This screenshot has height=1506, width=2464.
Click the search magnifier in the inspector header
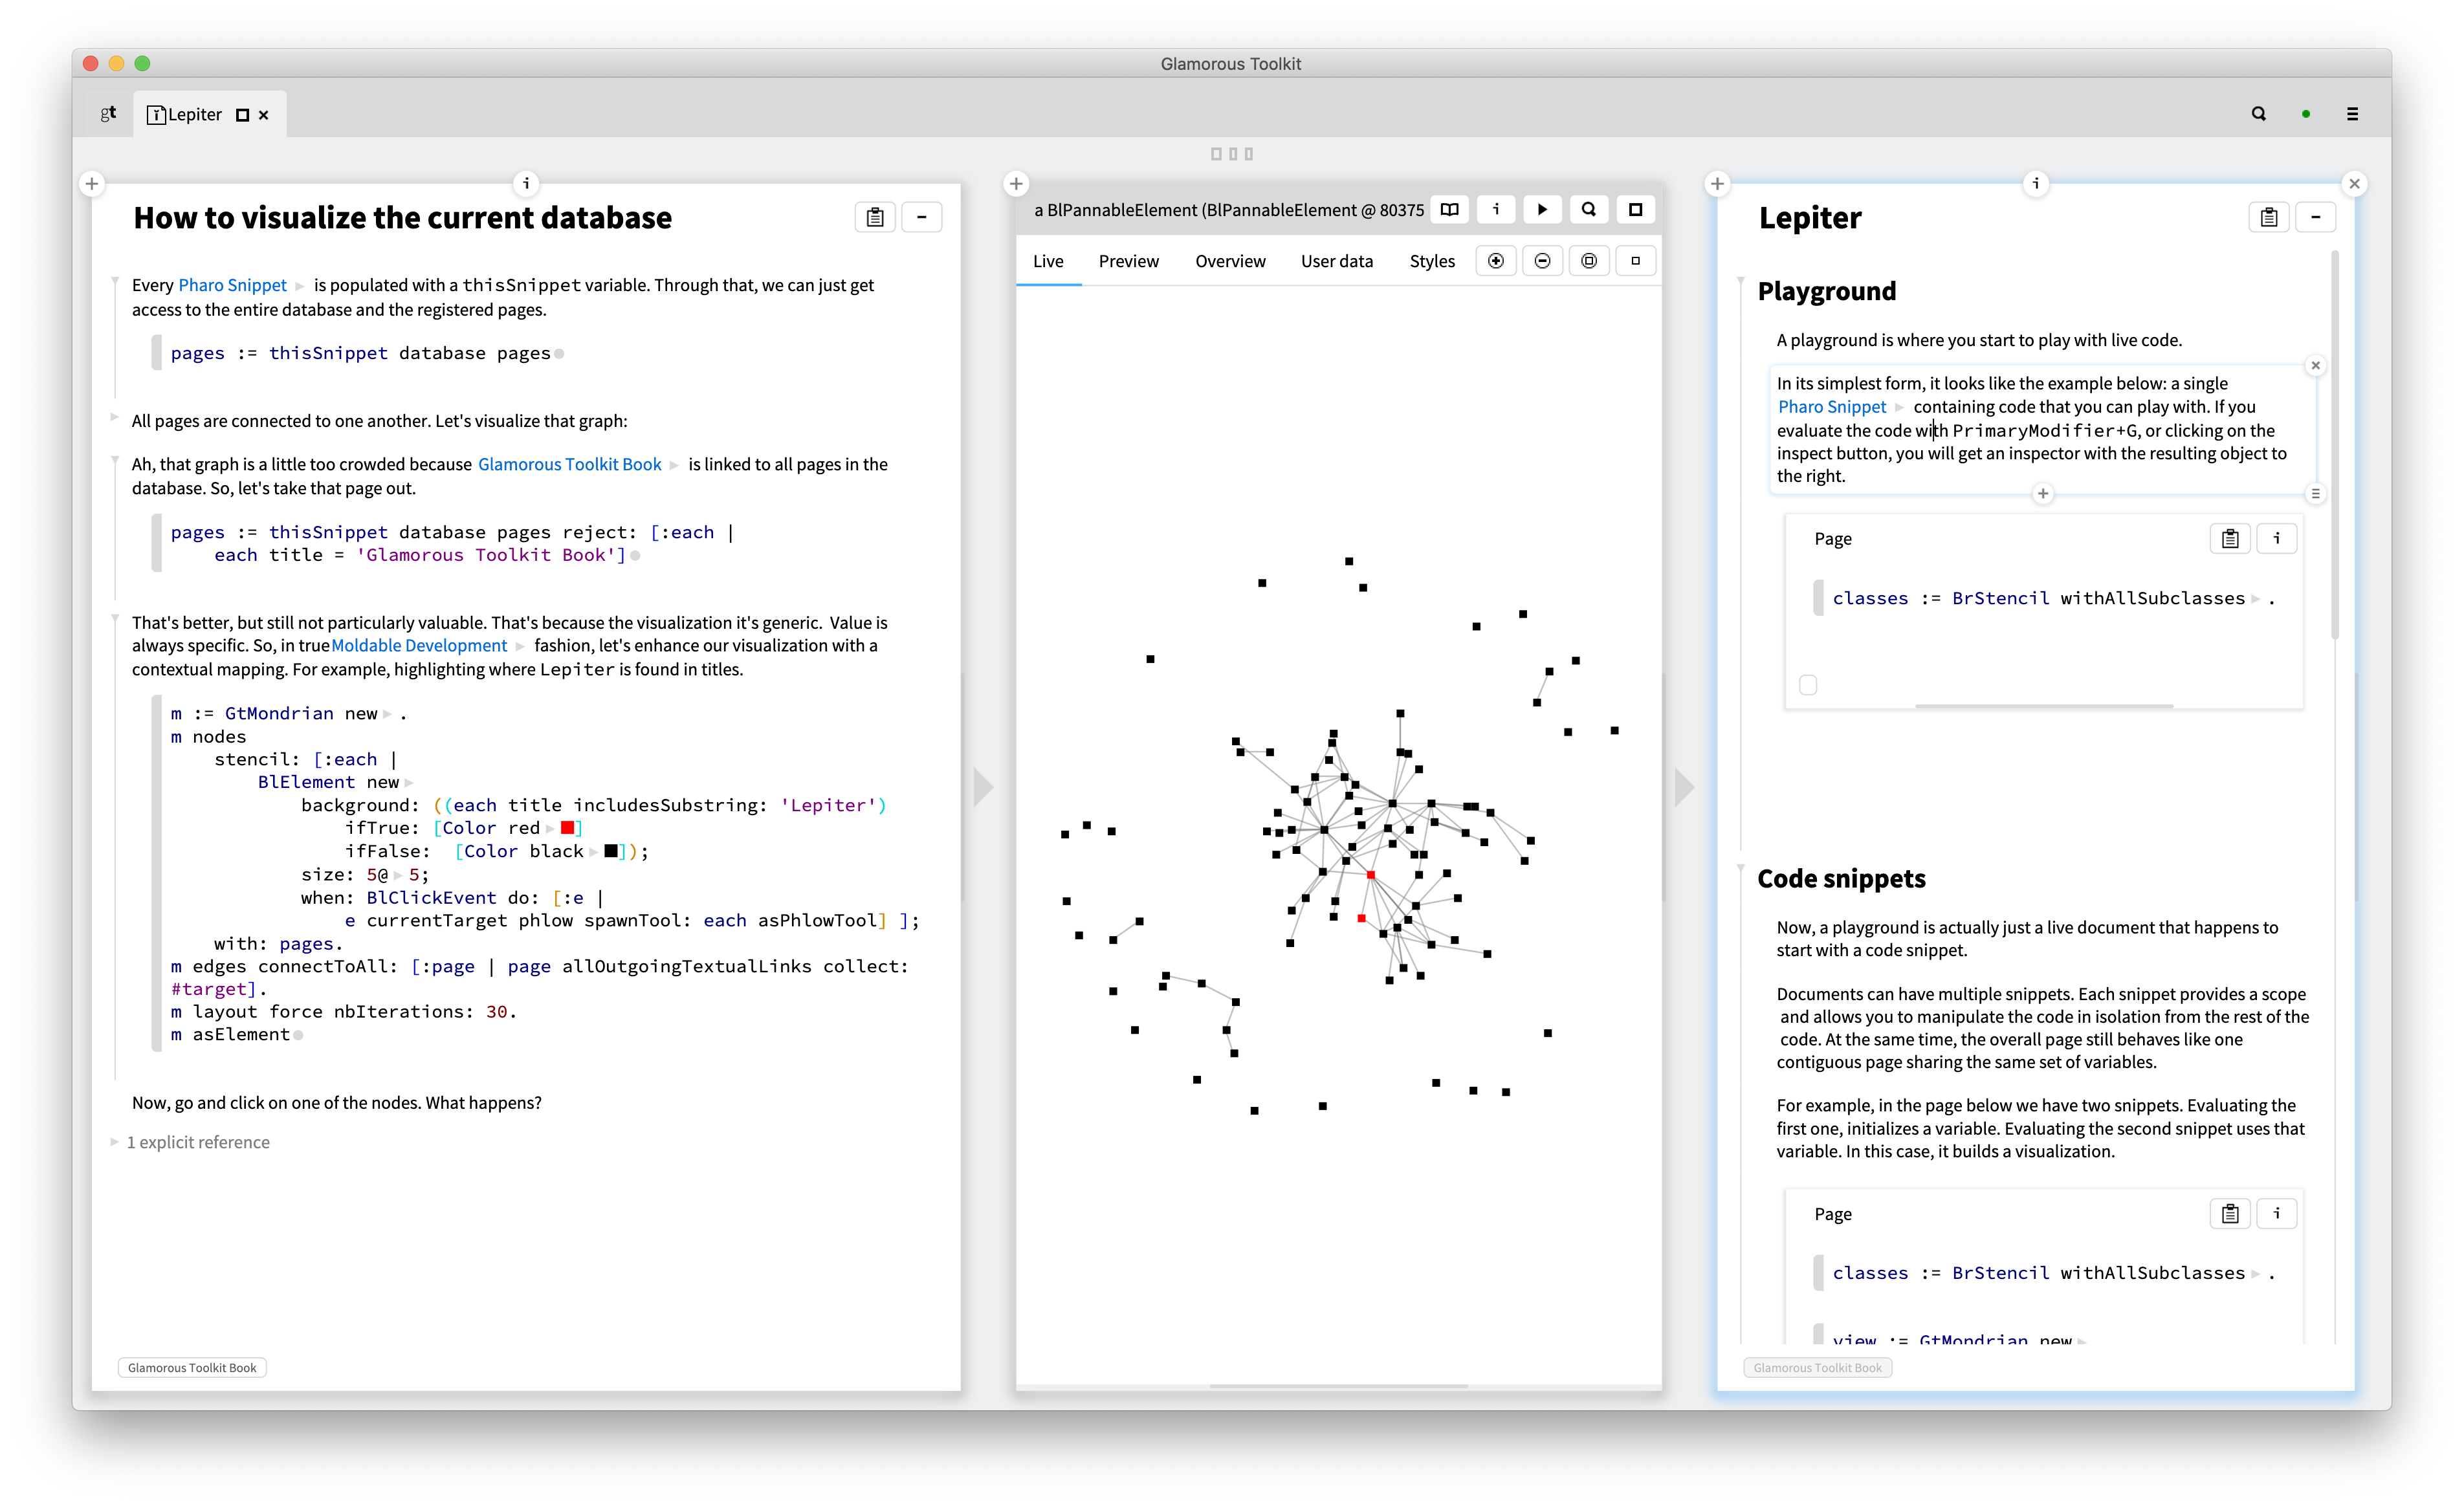(x=1589, y=209)
